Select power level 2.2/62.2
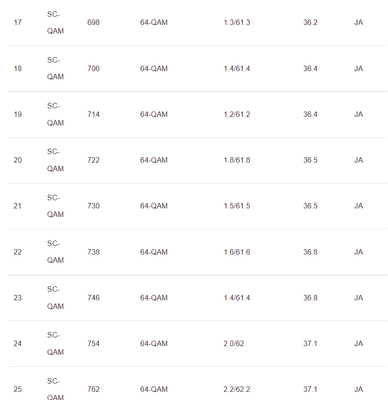The image size is (388, 400). pos(237,389)
